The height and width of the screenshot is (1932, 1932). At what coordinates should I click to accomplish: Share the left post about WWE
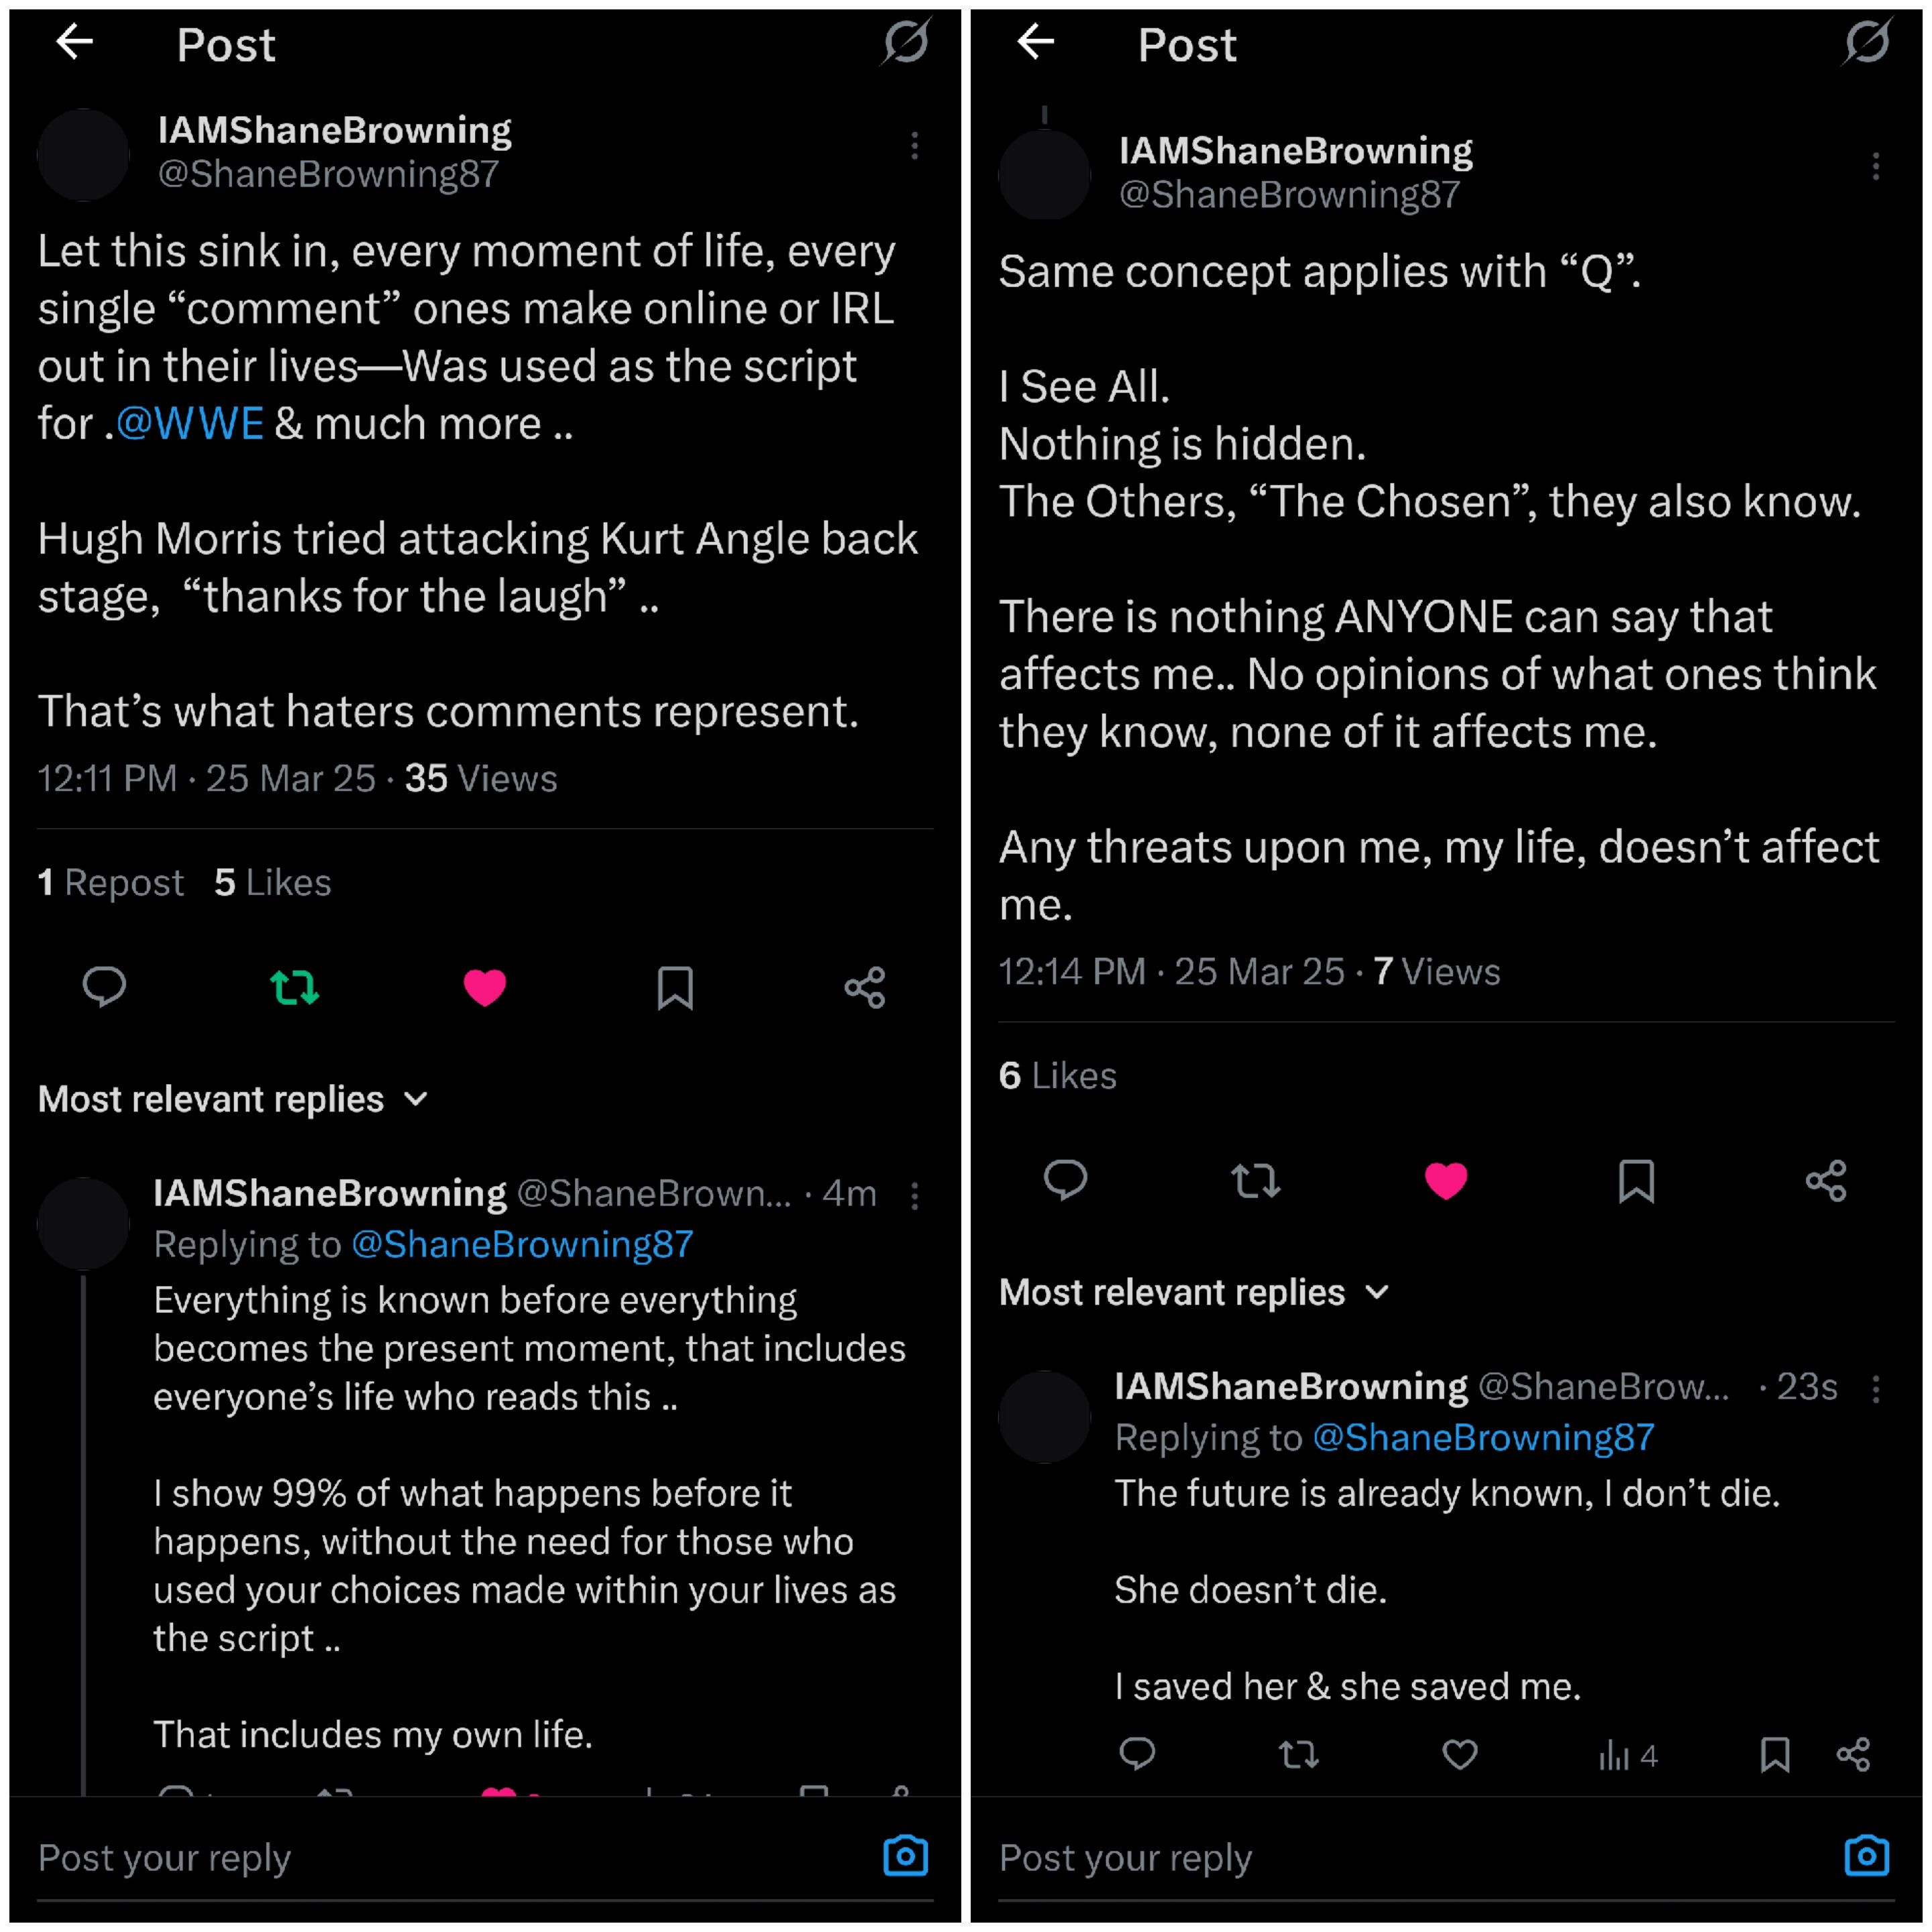[865, 987]
